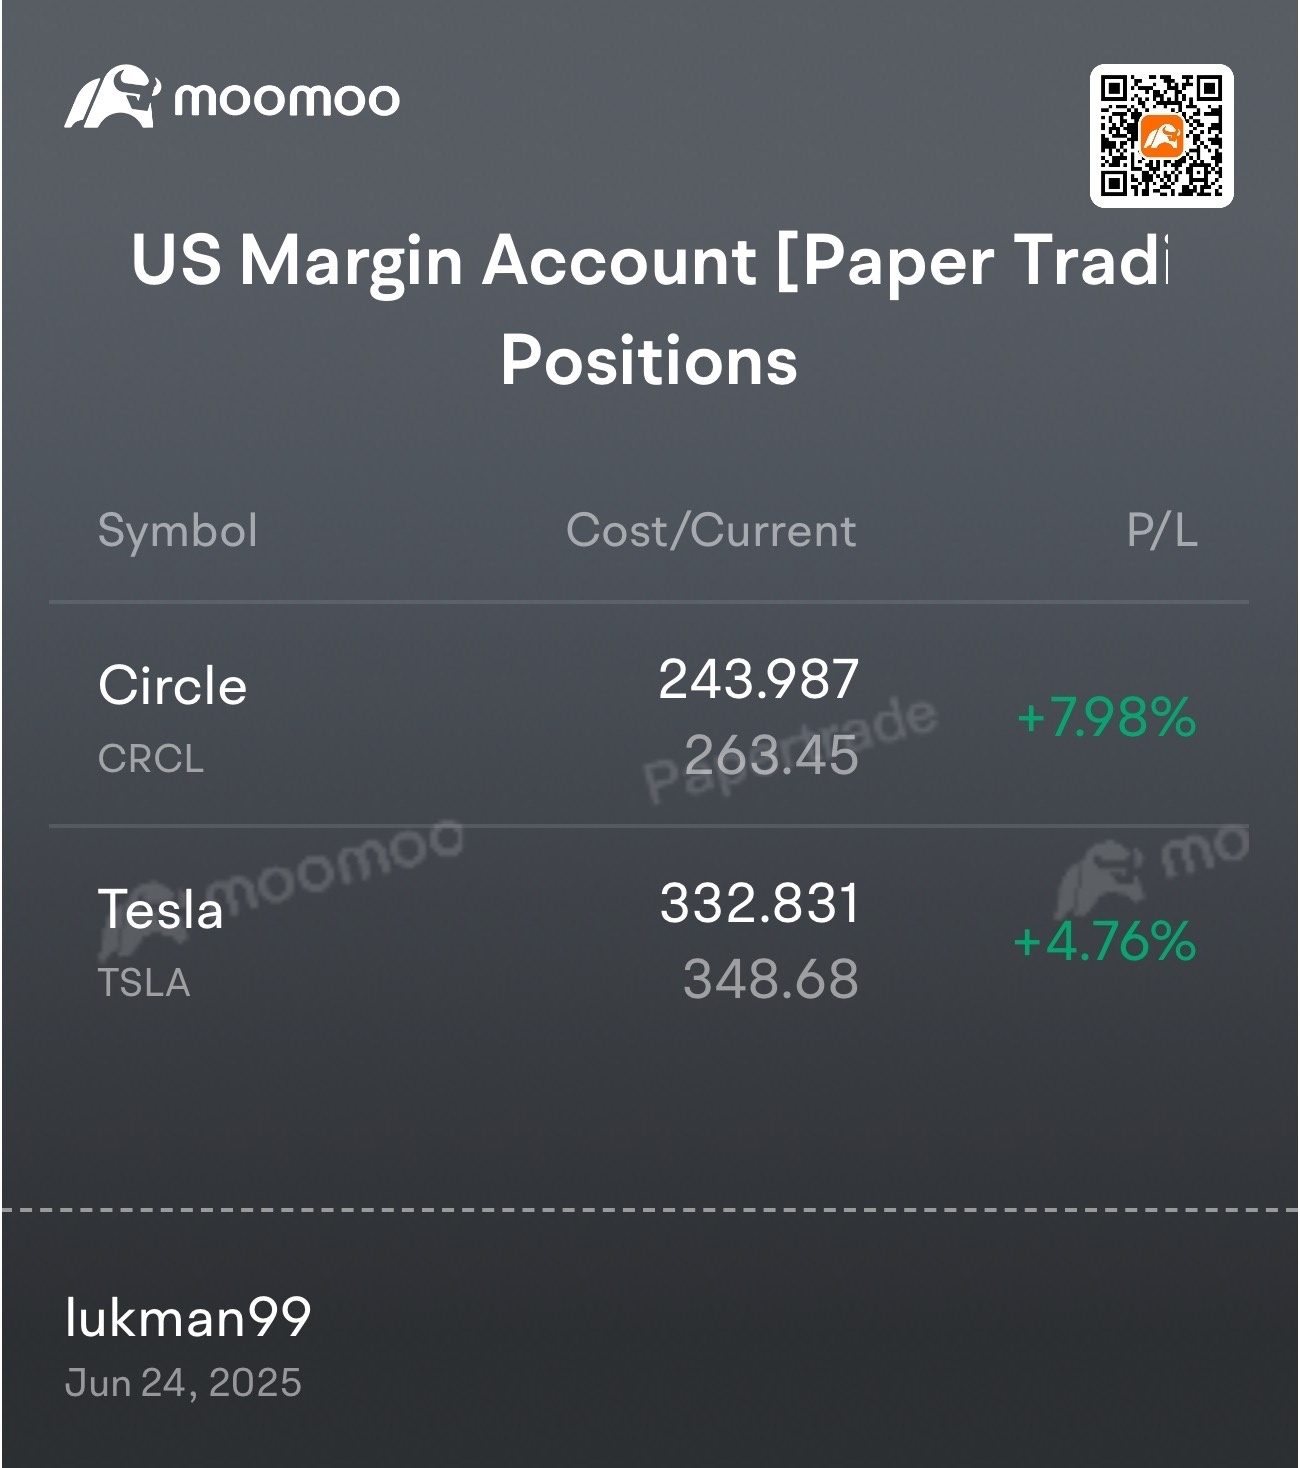Click Tesla current price 348.68

(771, 979)
